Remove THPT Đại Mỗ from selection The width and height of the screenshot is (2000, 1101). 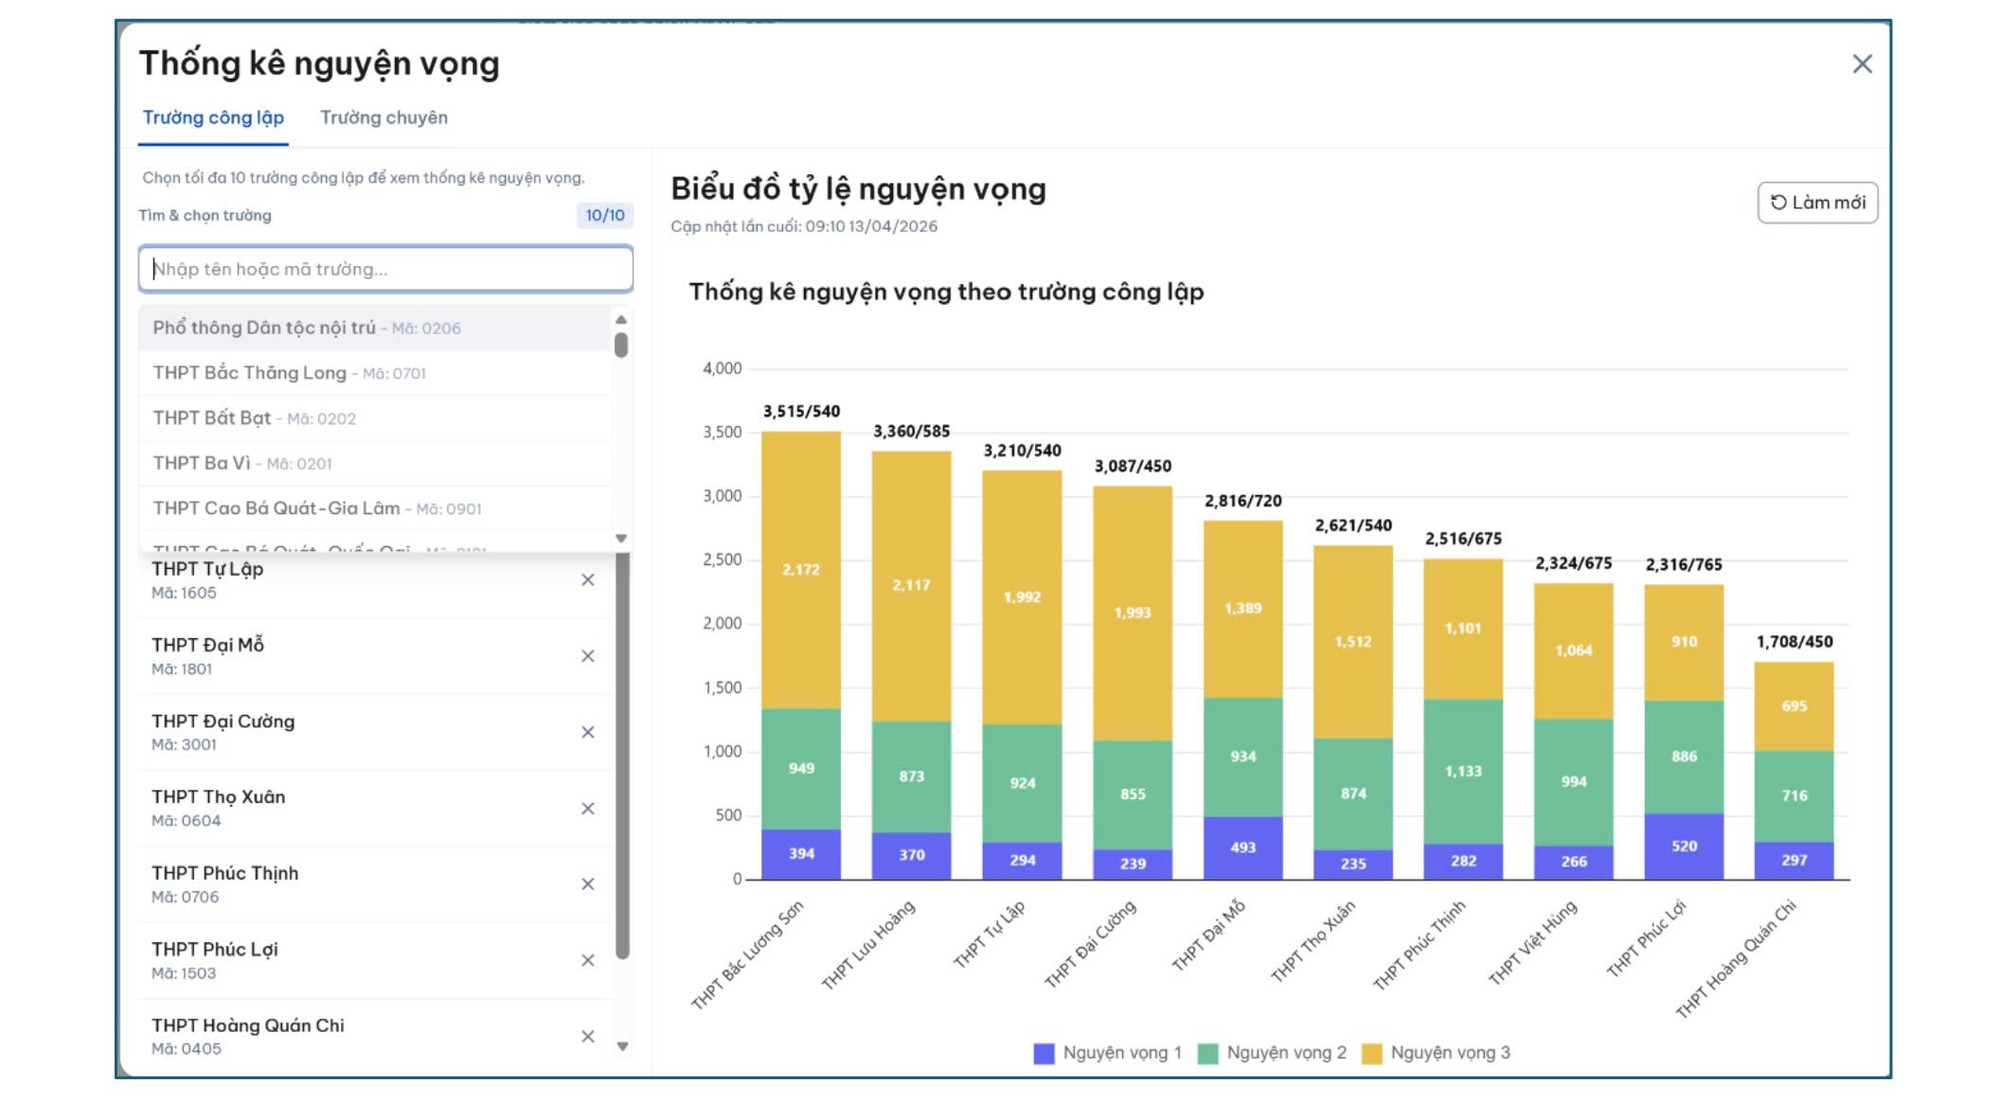click(x=588, y=656)
